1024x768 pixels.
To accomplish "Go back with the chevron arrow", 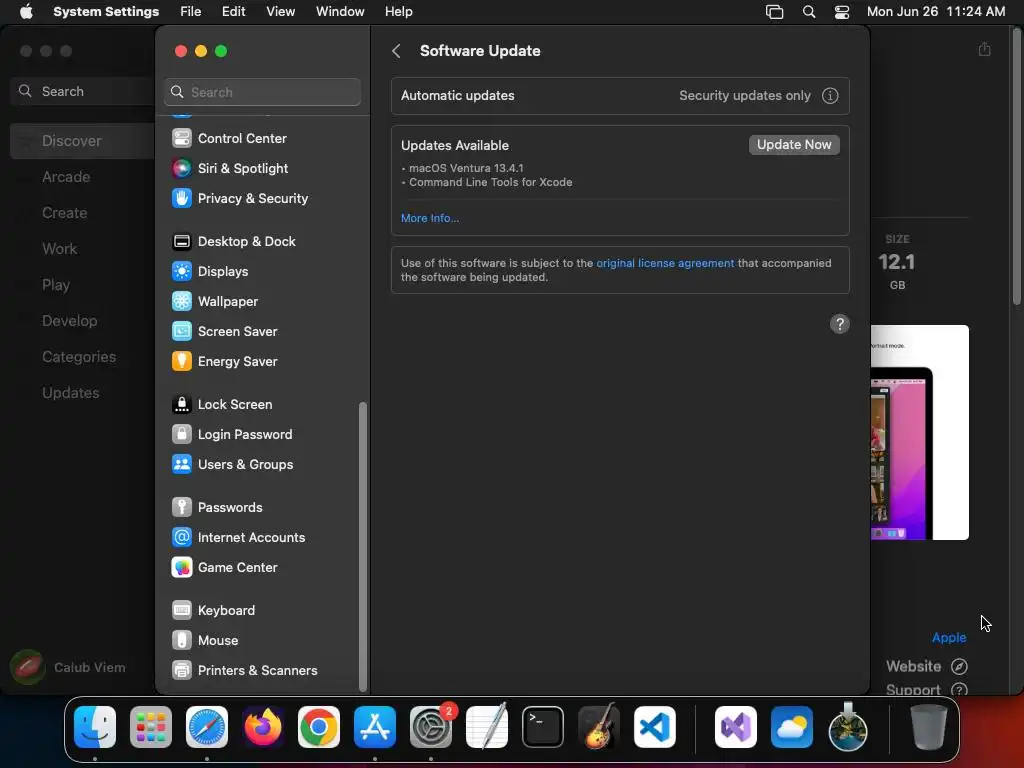I will tap(396, 51).
